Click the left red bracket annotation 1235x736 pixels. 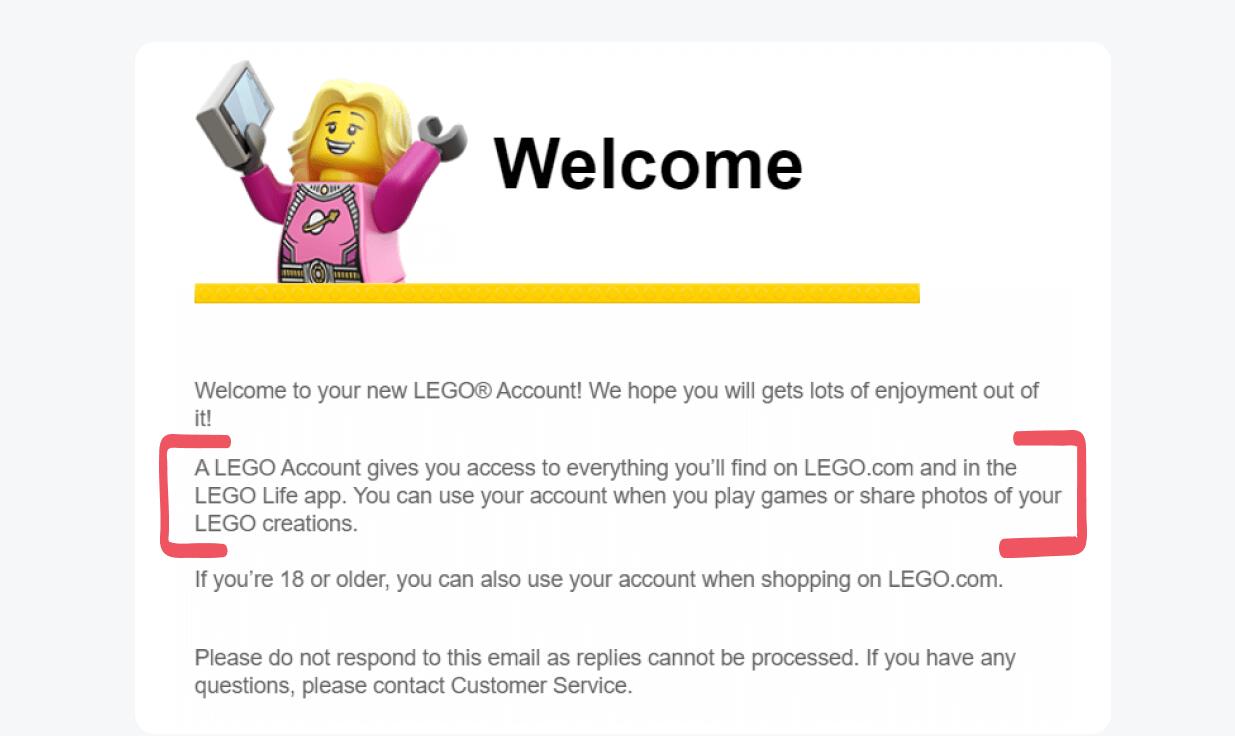174,495
